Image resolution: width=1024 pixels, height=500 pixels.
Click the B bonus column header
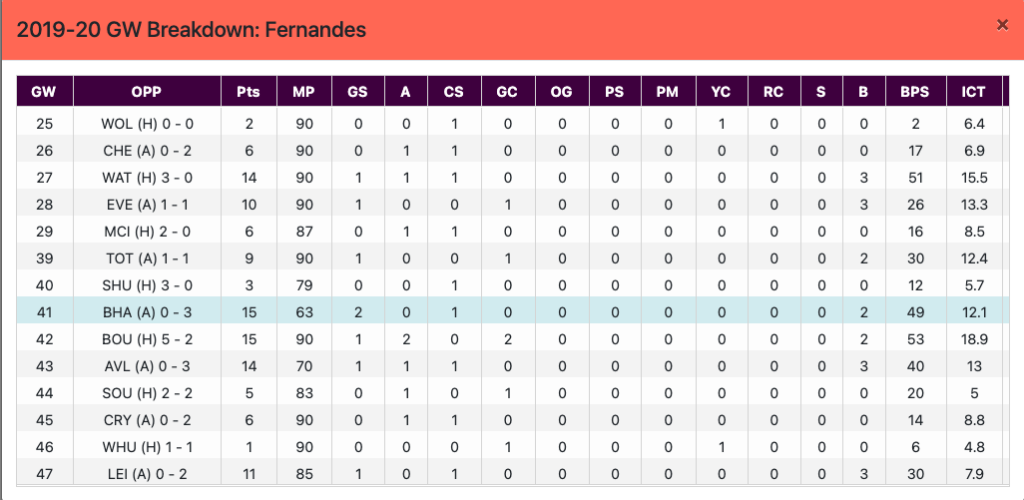(x=862, y=92)
